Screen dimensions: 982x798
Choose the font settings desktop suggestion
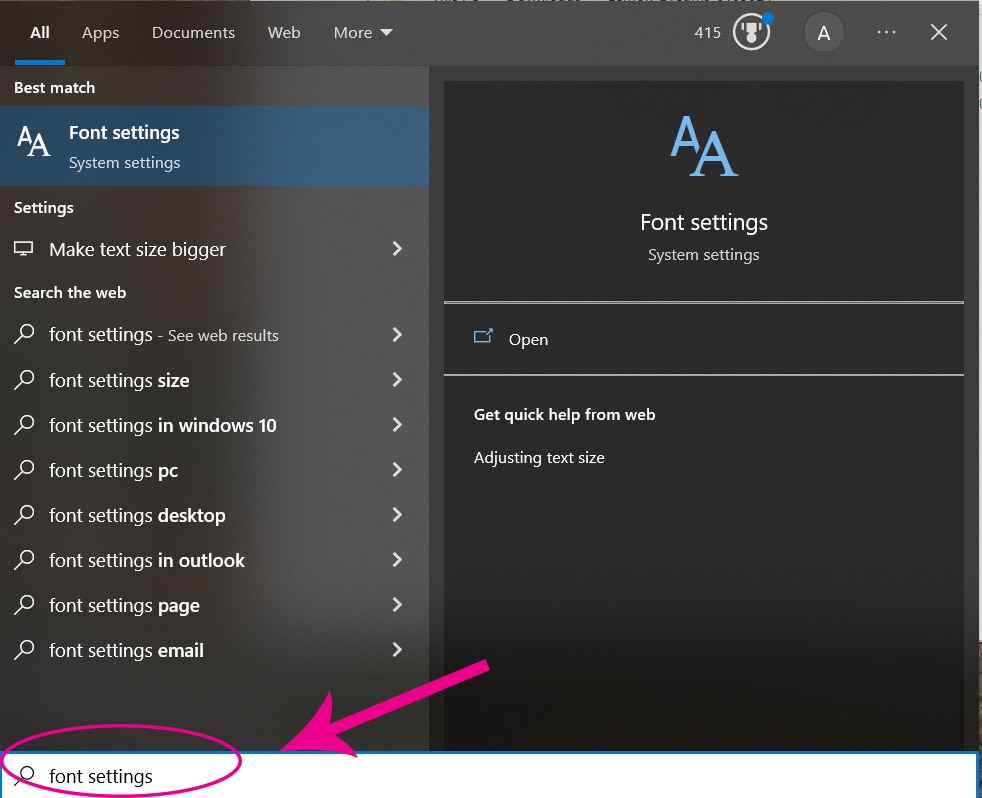click(x=214, y=515)
